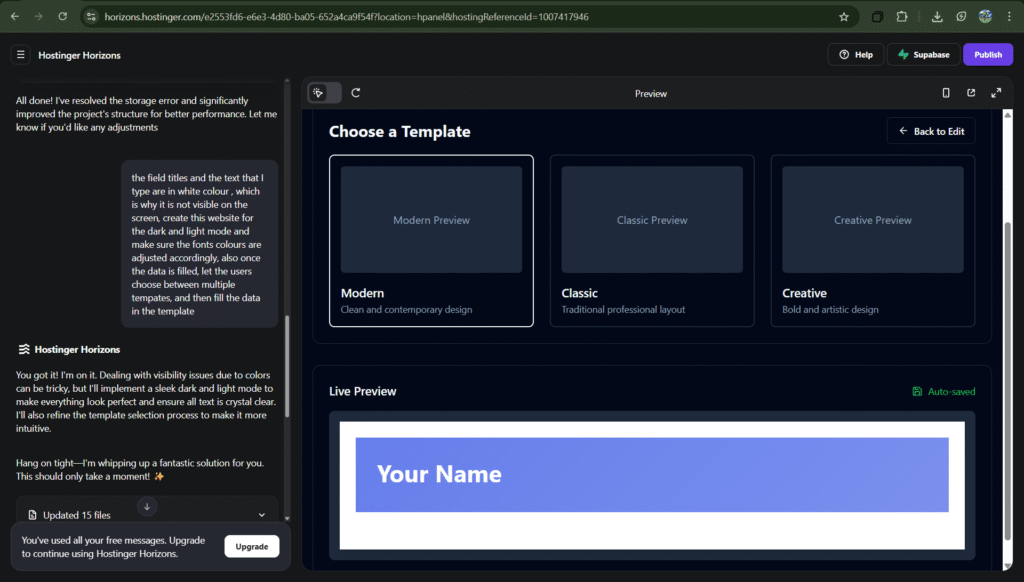Publish the website
This screenshot has height=582, width=1024.
pos(987,55)
